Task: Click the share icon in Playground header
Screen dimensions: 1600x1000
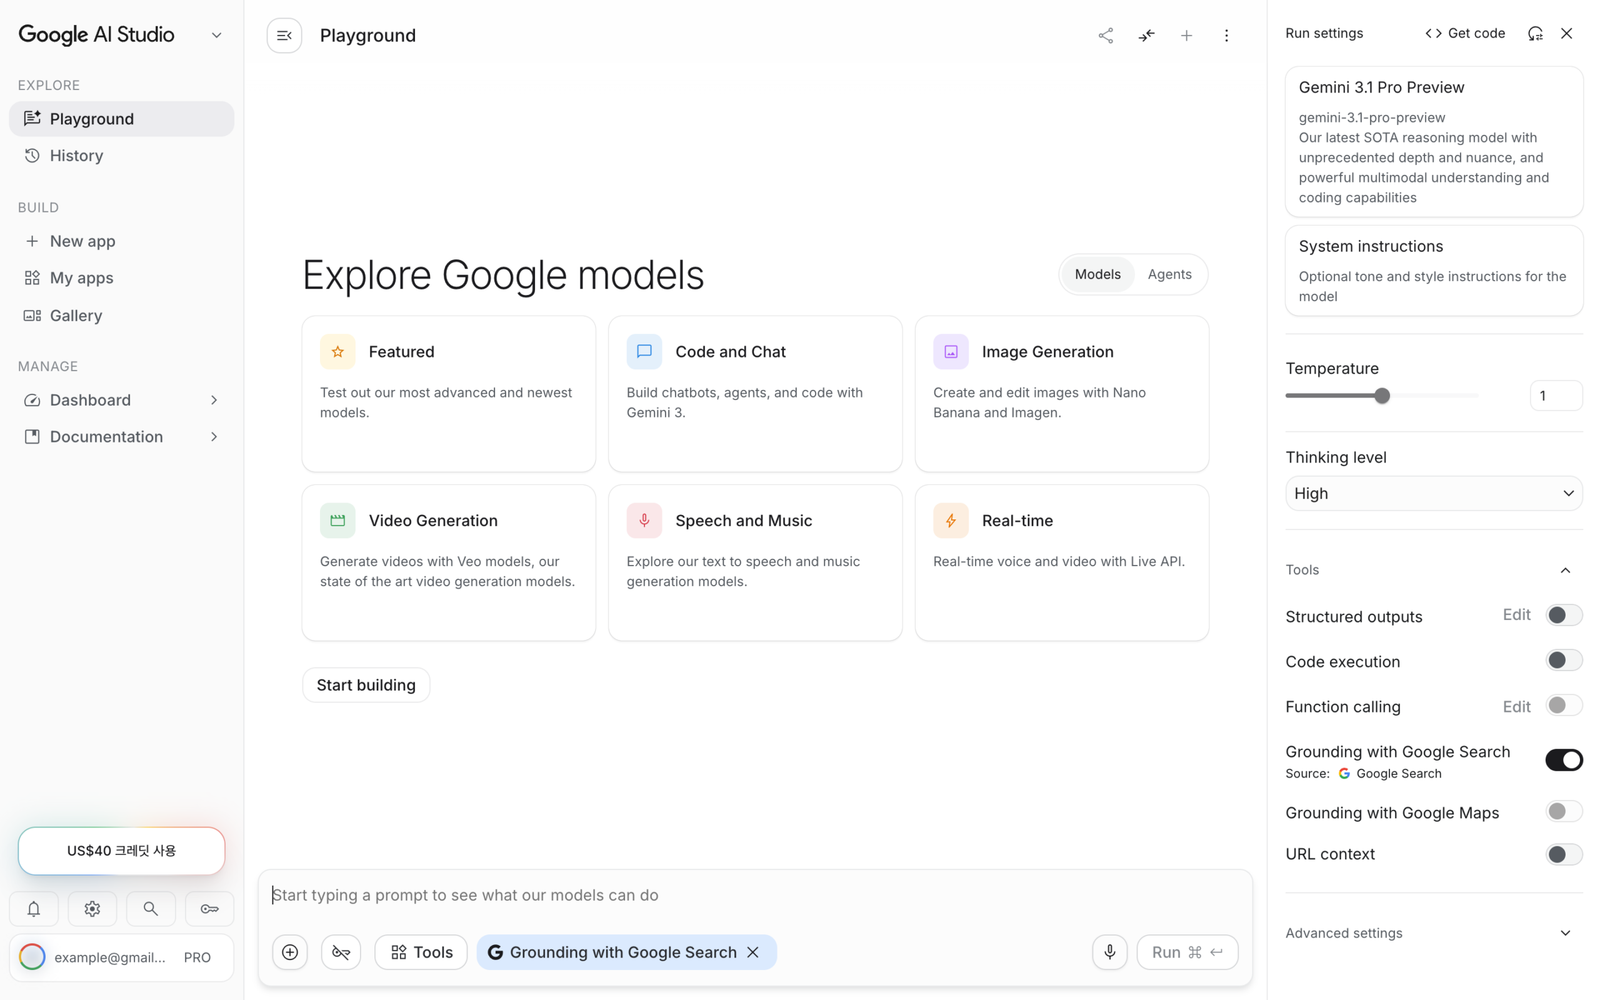Action: [x=1105, y=36]
